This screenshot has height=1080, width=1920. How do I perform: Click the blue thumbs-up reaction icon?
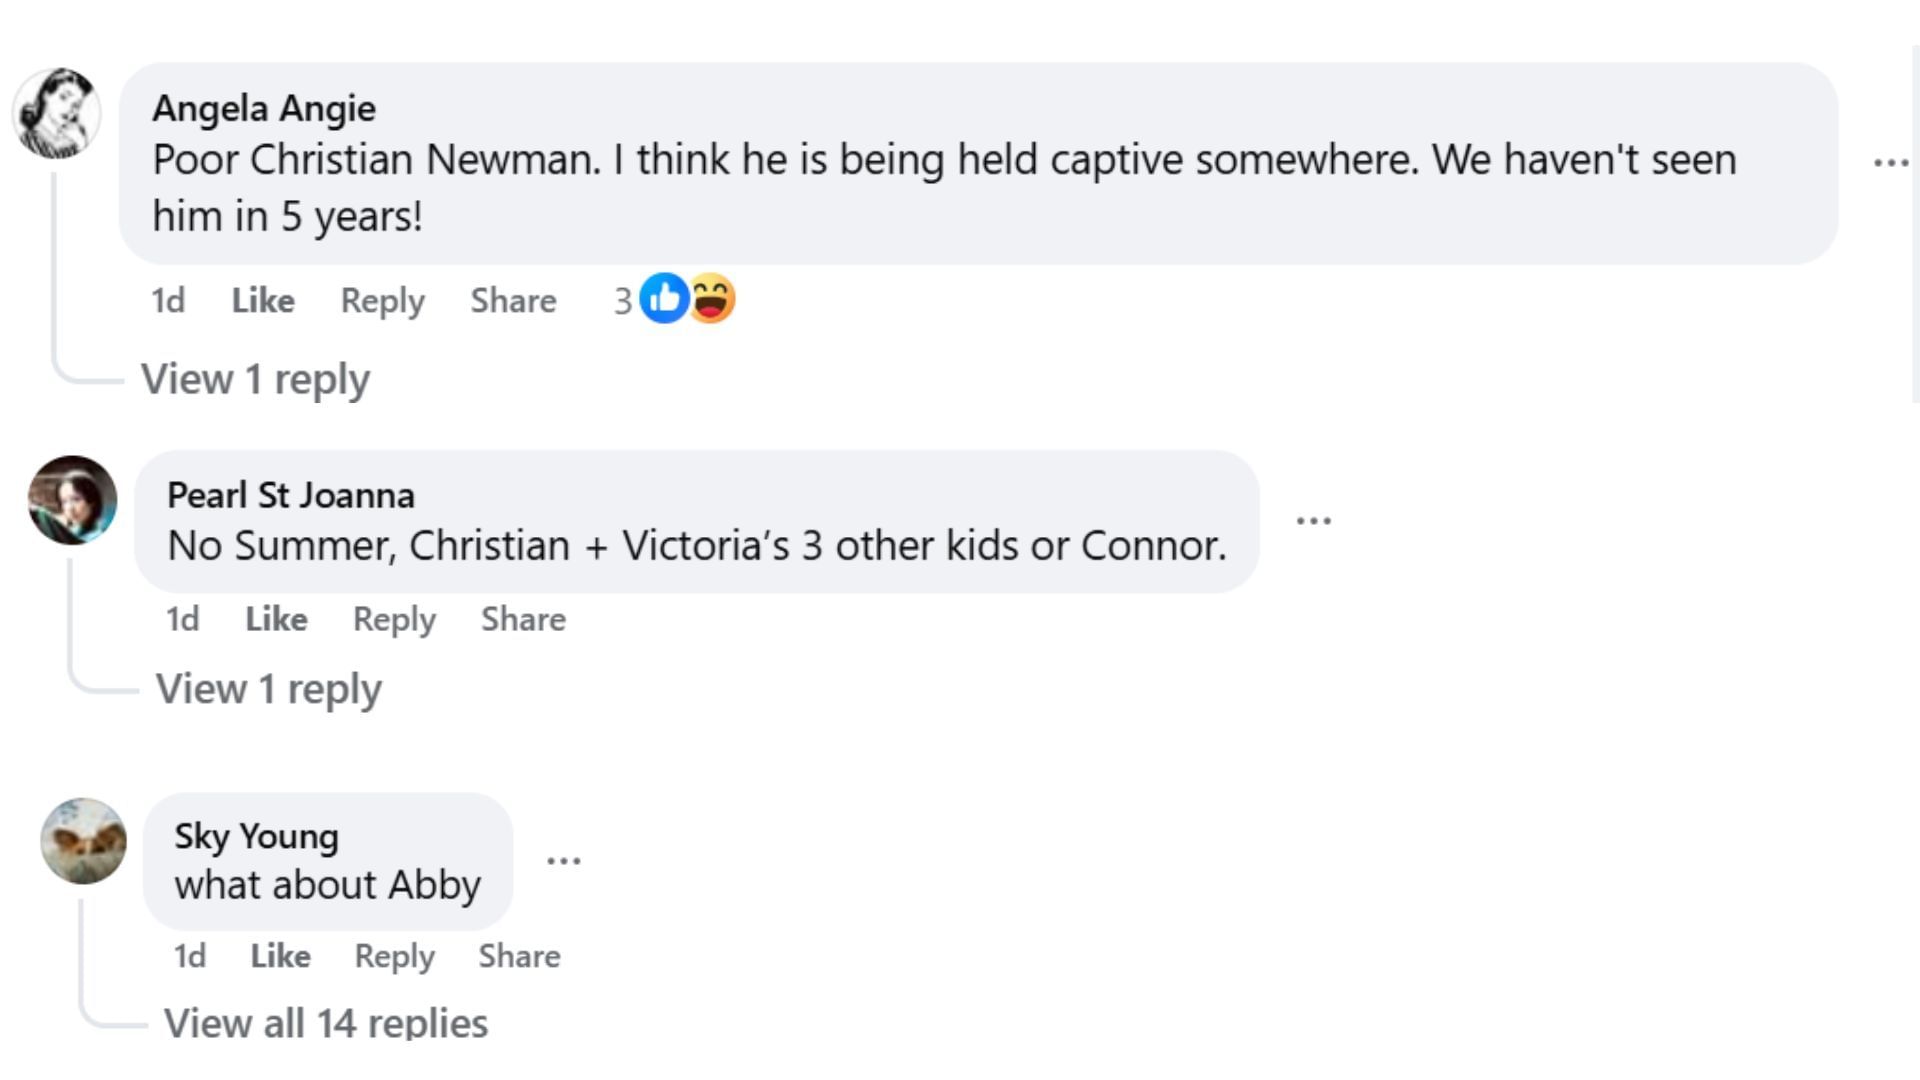click(663, 298)
